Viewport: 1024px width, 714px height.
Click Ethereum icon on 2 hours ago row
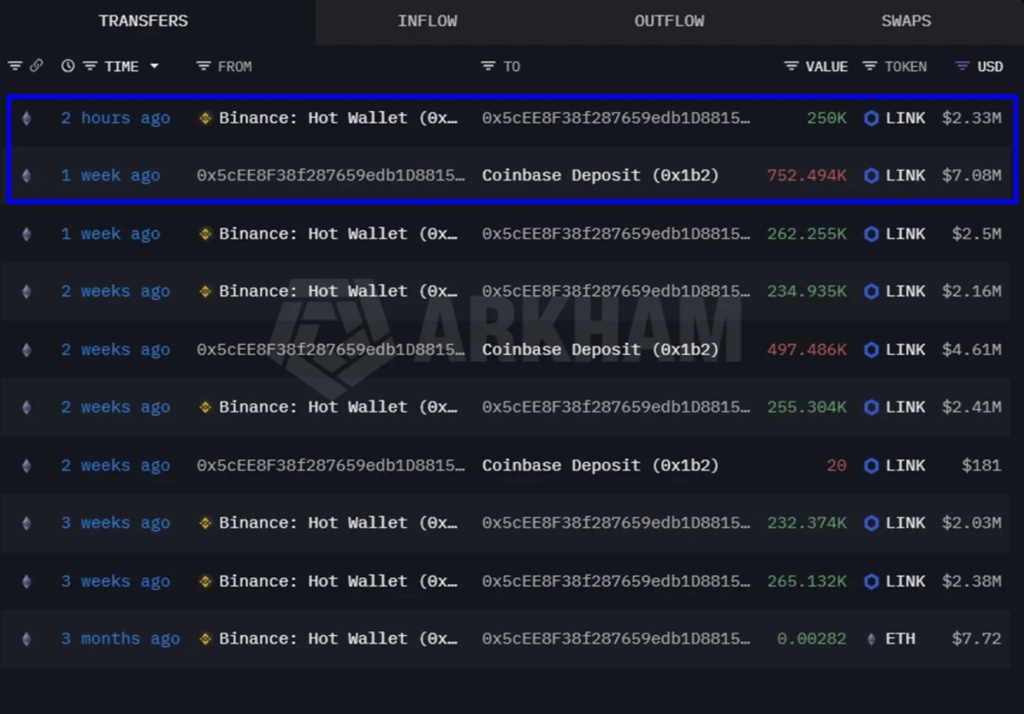(x=26, y=118)
